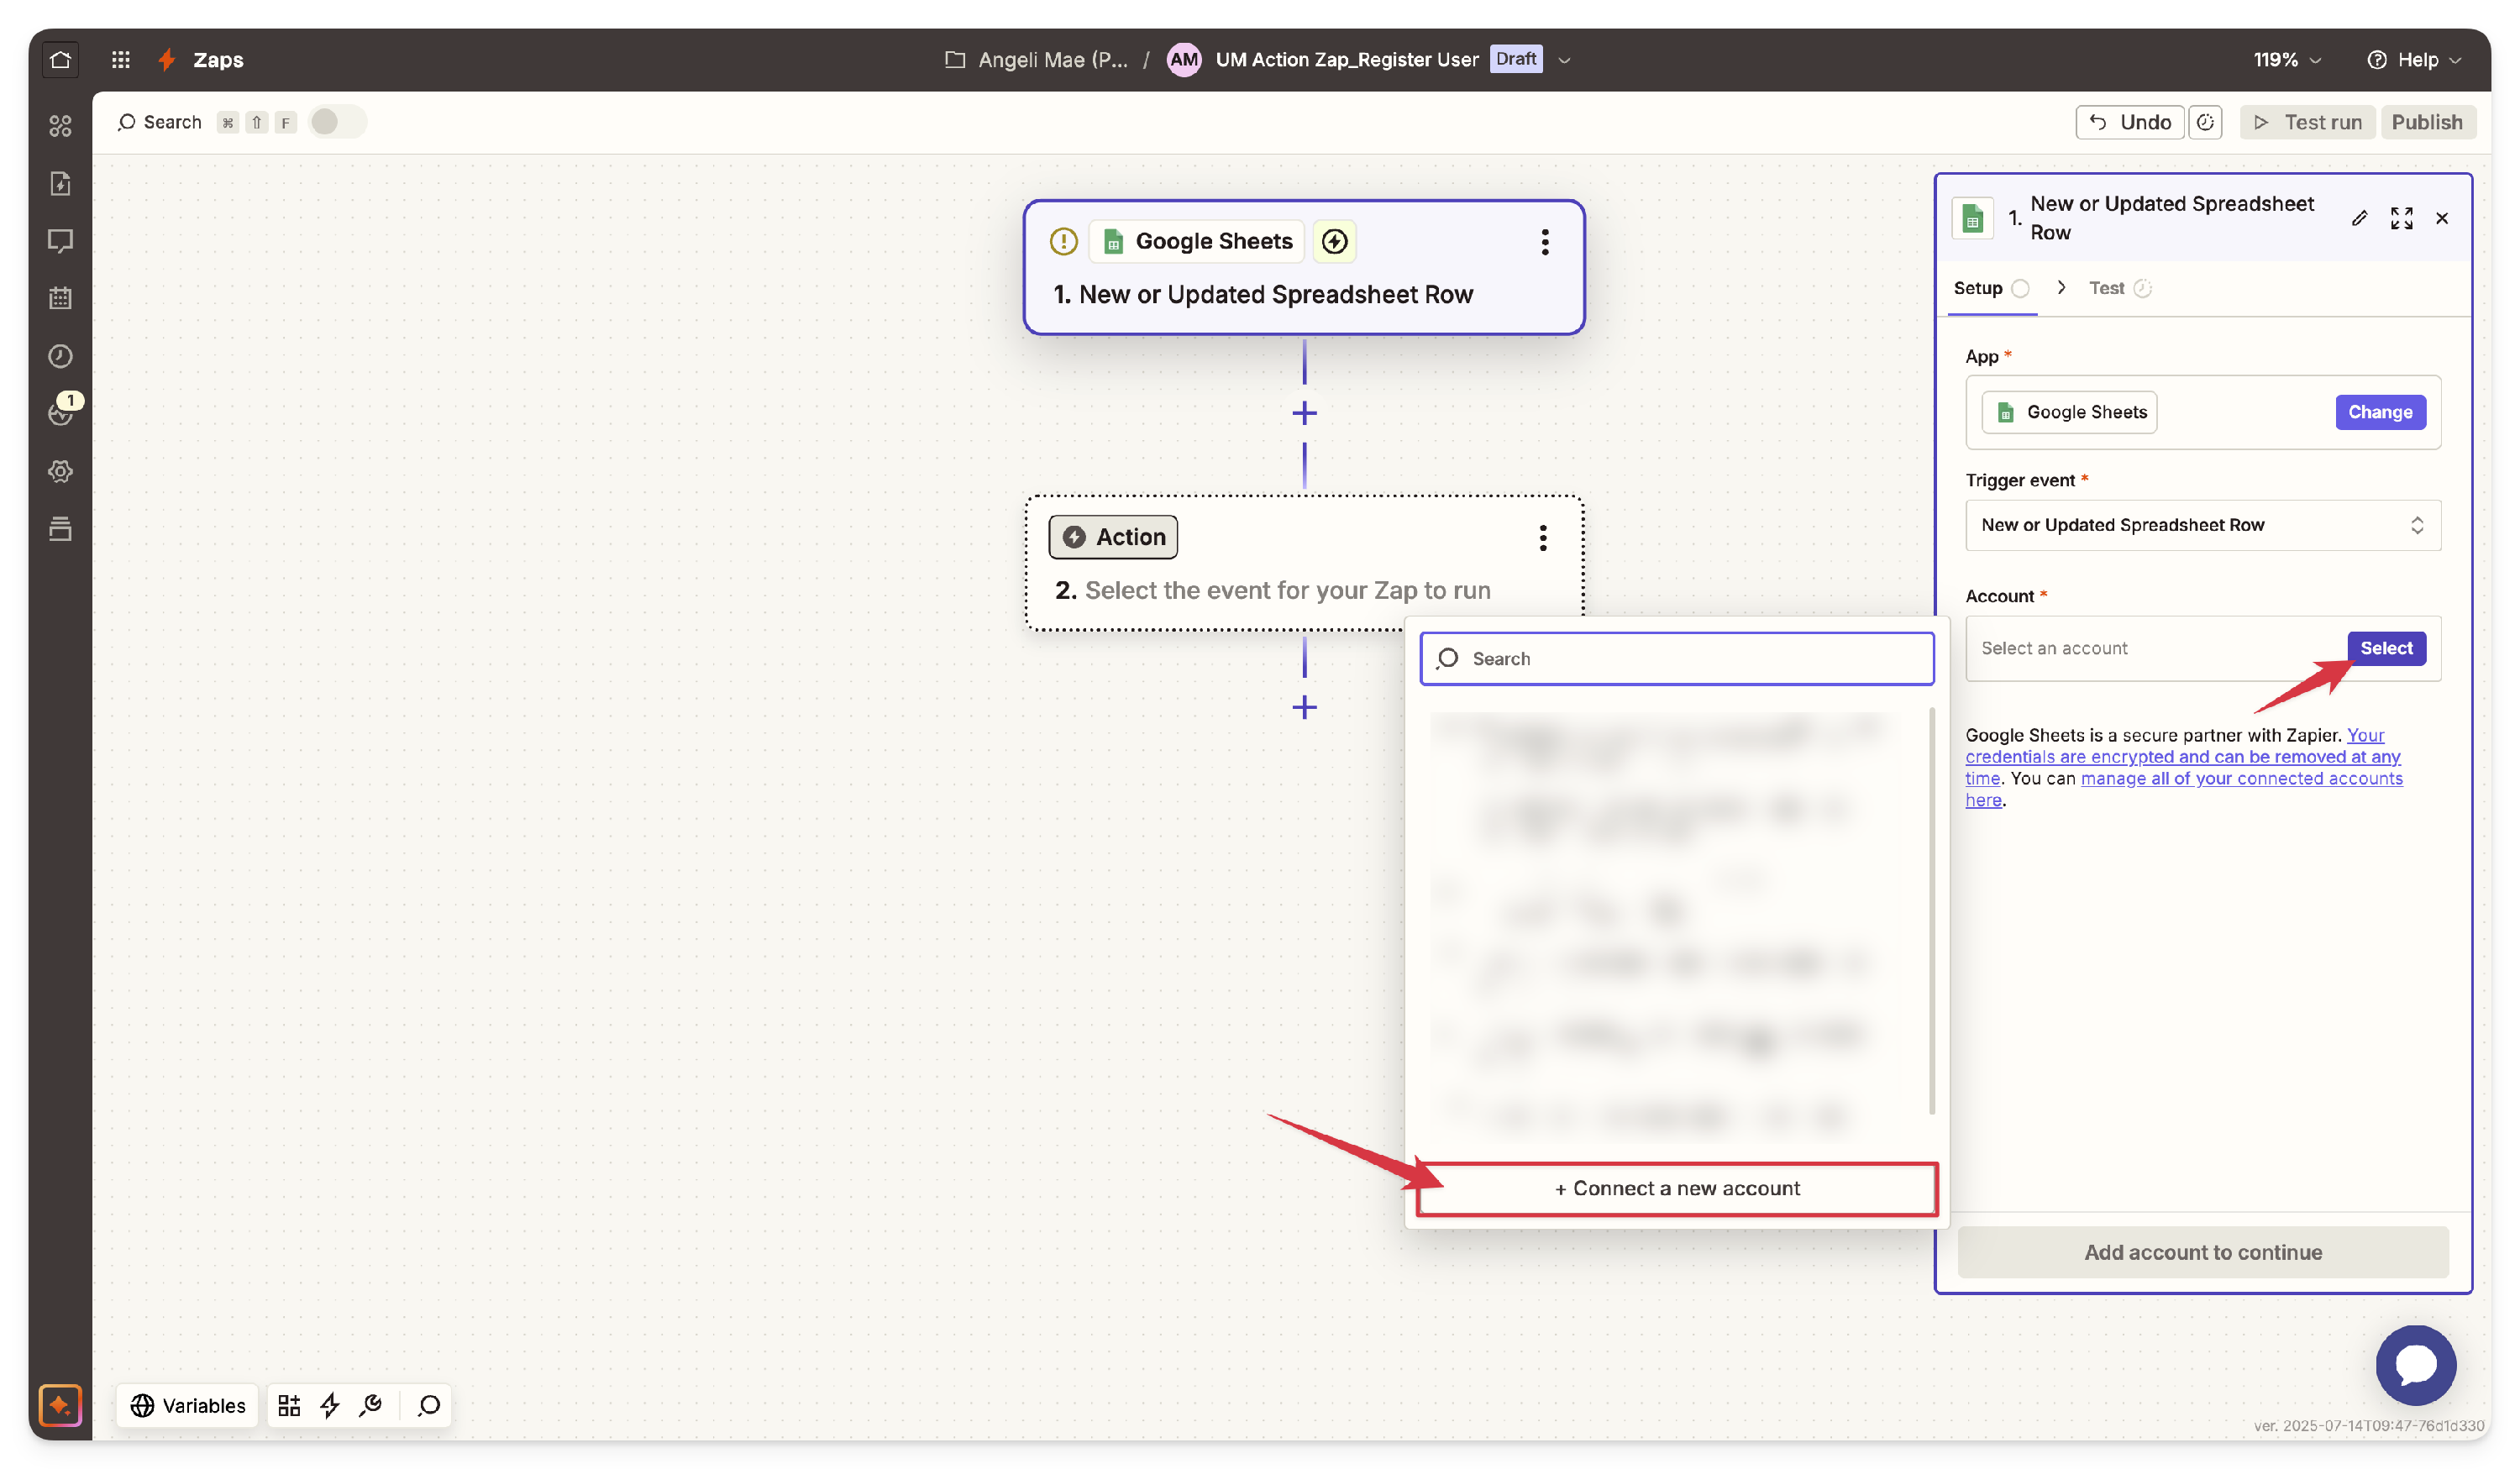Open the sidebar apps icon
The width and height of the screenshot is (2520, 1469).
(60, 125)
